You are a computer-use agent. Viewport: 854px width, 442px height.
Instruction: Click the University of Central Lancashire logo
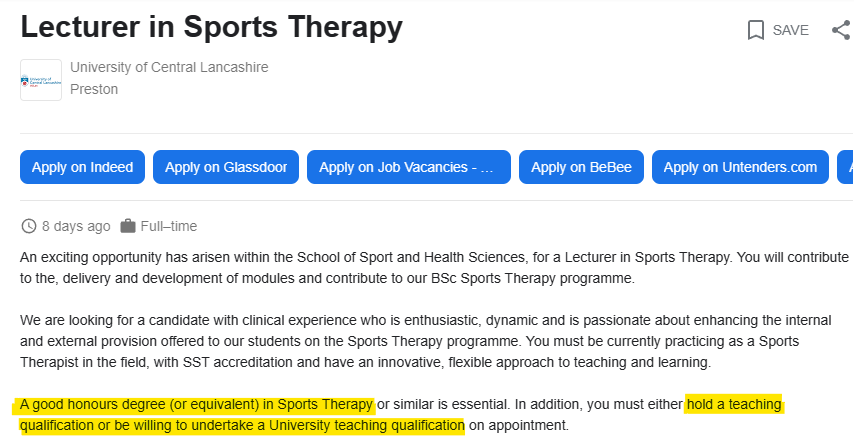click(x=40, y=79)
